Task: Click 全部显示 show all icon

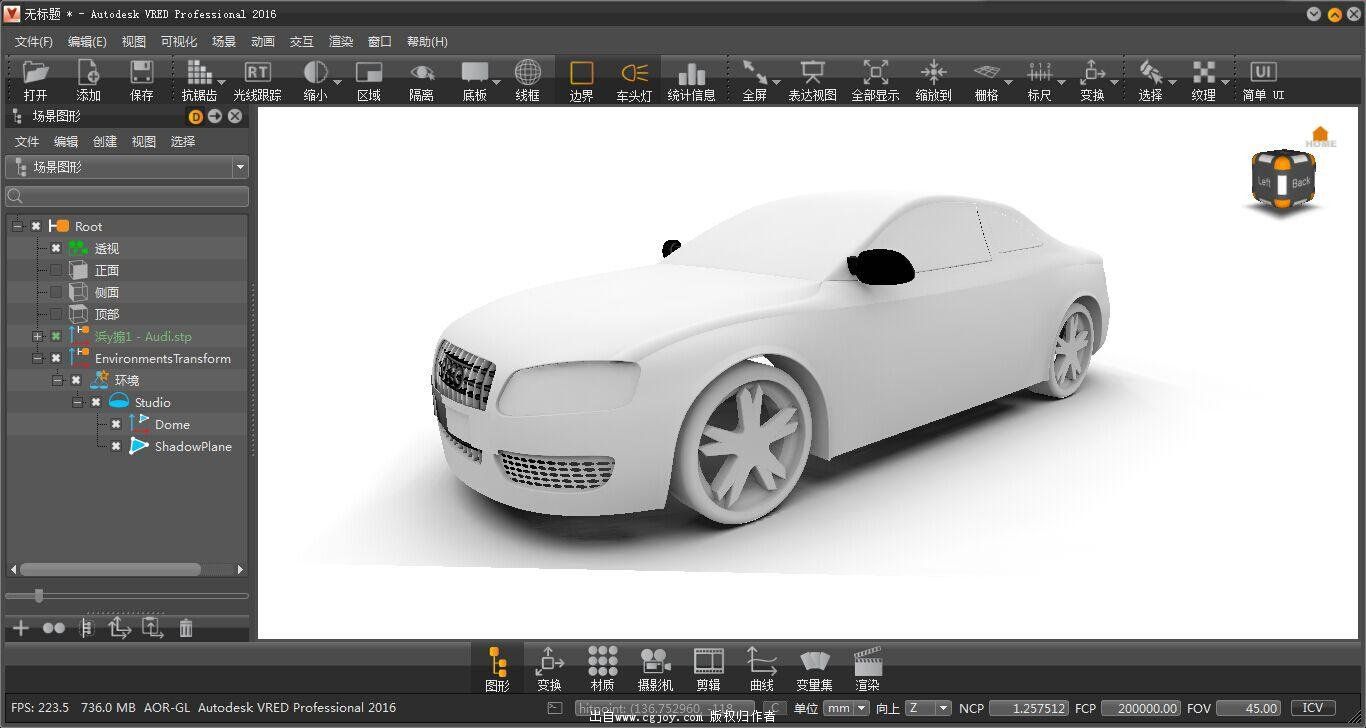Action: [875, 72]
